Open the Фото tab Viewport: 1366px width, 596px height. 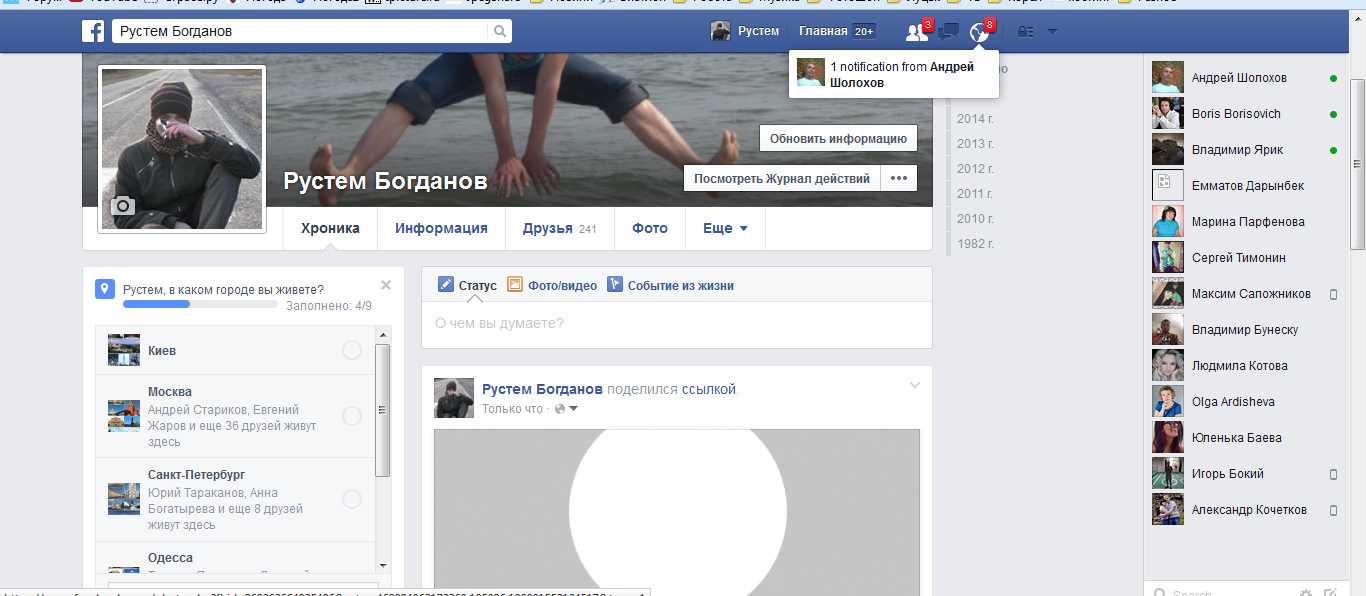point(650,228)
